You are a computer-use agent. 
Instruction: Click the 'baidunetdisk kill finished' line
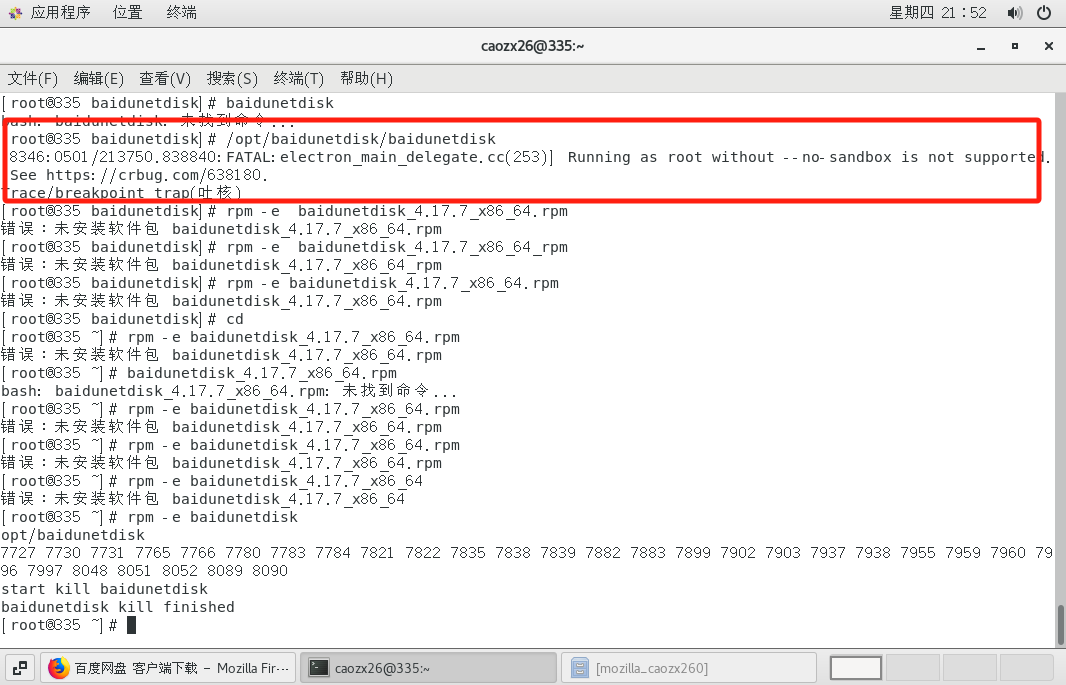(x=118, y=608)
